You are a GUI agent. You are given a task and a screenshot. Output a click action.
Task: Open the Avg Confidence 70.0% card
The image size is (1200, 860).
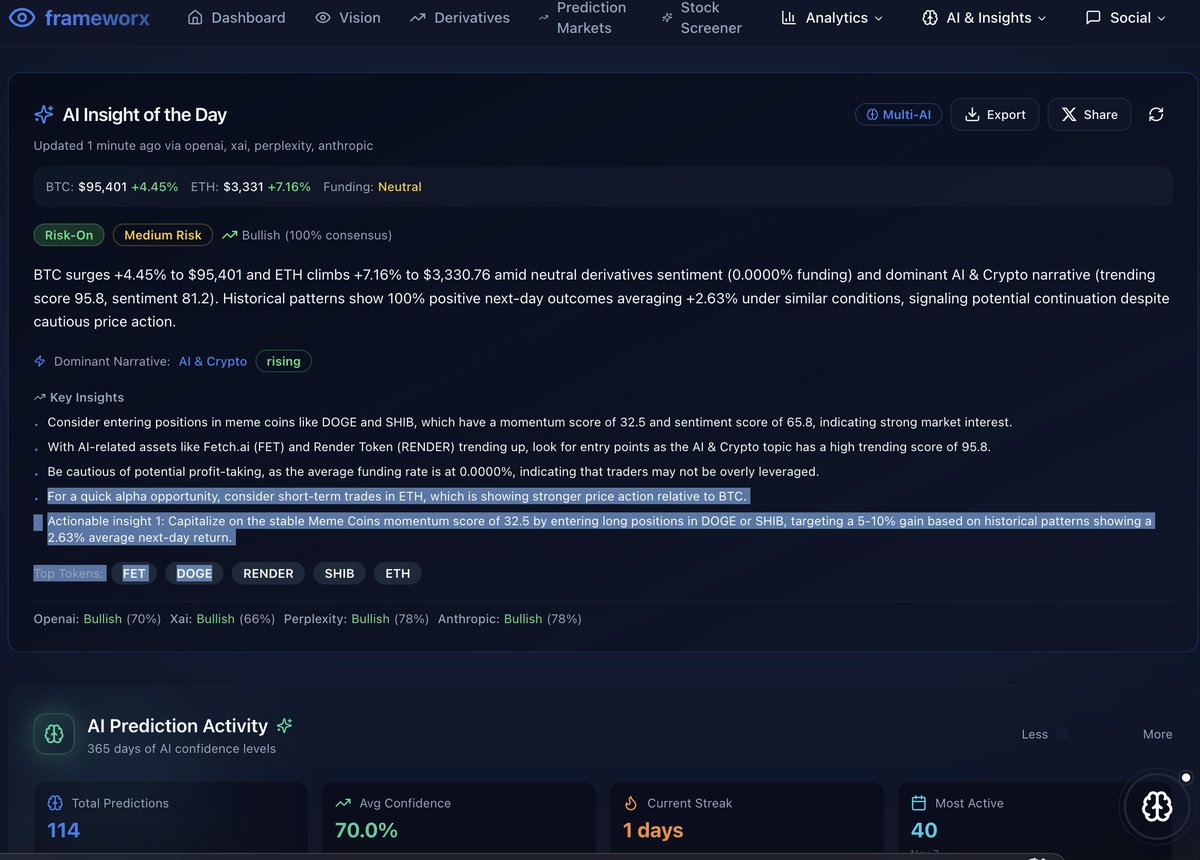(x=459, y=820)
